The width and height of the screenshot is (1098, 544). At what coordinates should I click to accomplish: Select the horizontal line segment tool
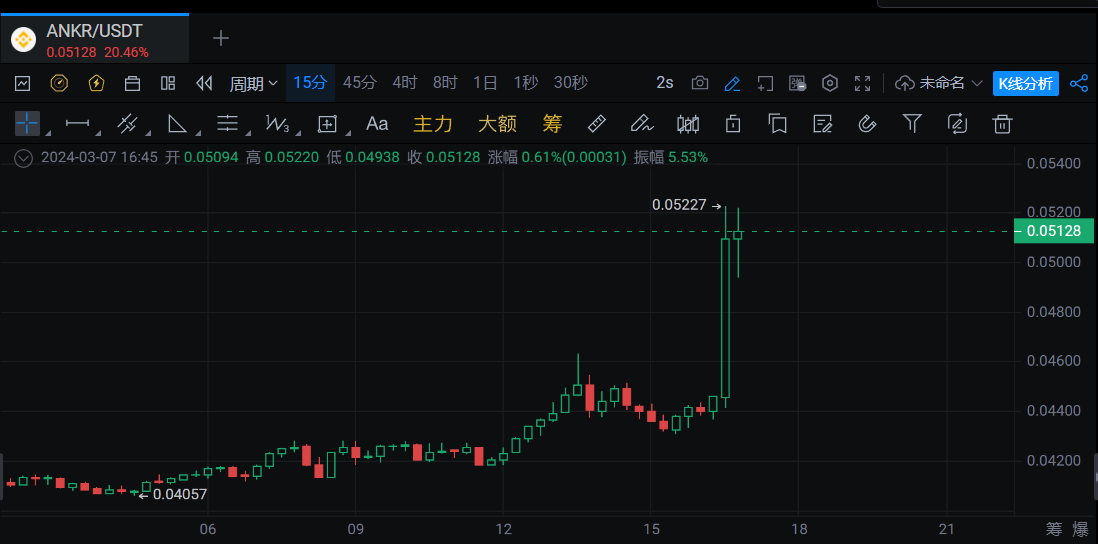tap(77, 123)
